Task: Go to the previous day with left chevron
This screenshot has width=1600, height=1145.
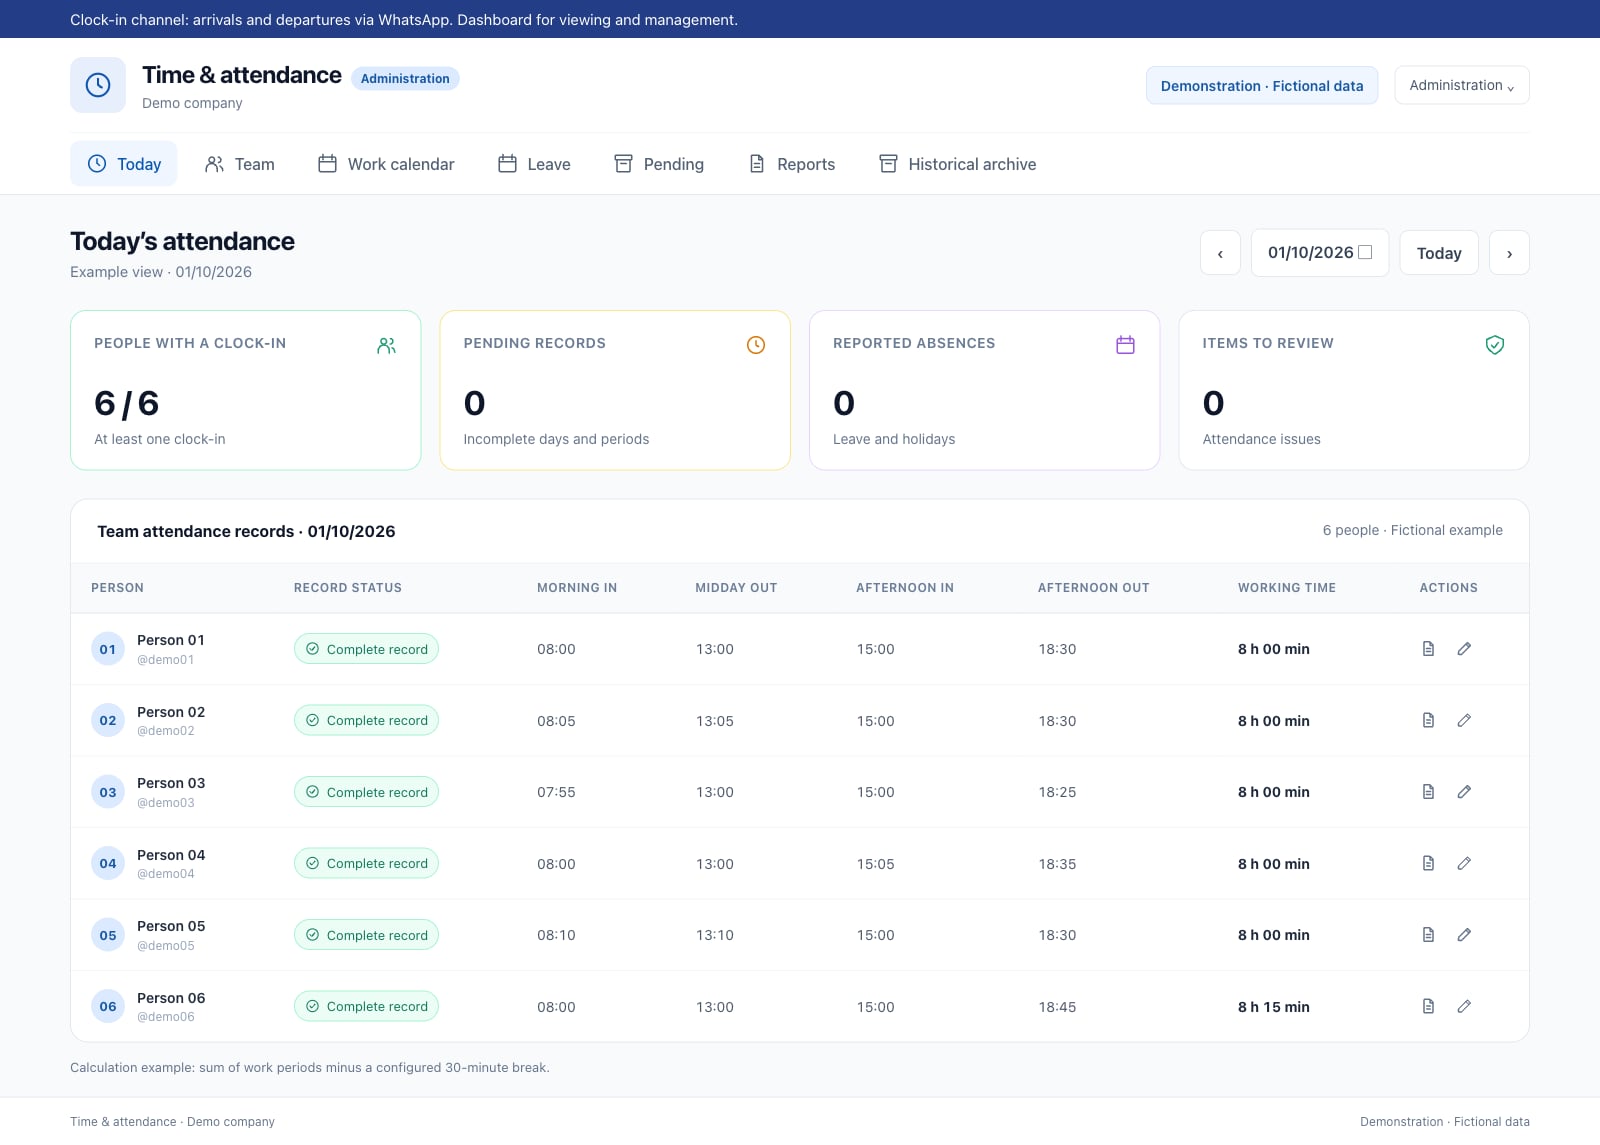Action: pyautogui.click(x=1220, y=253)
